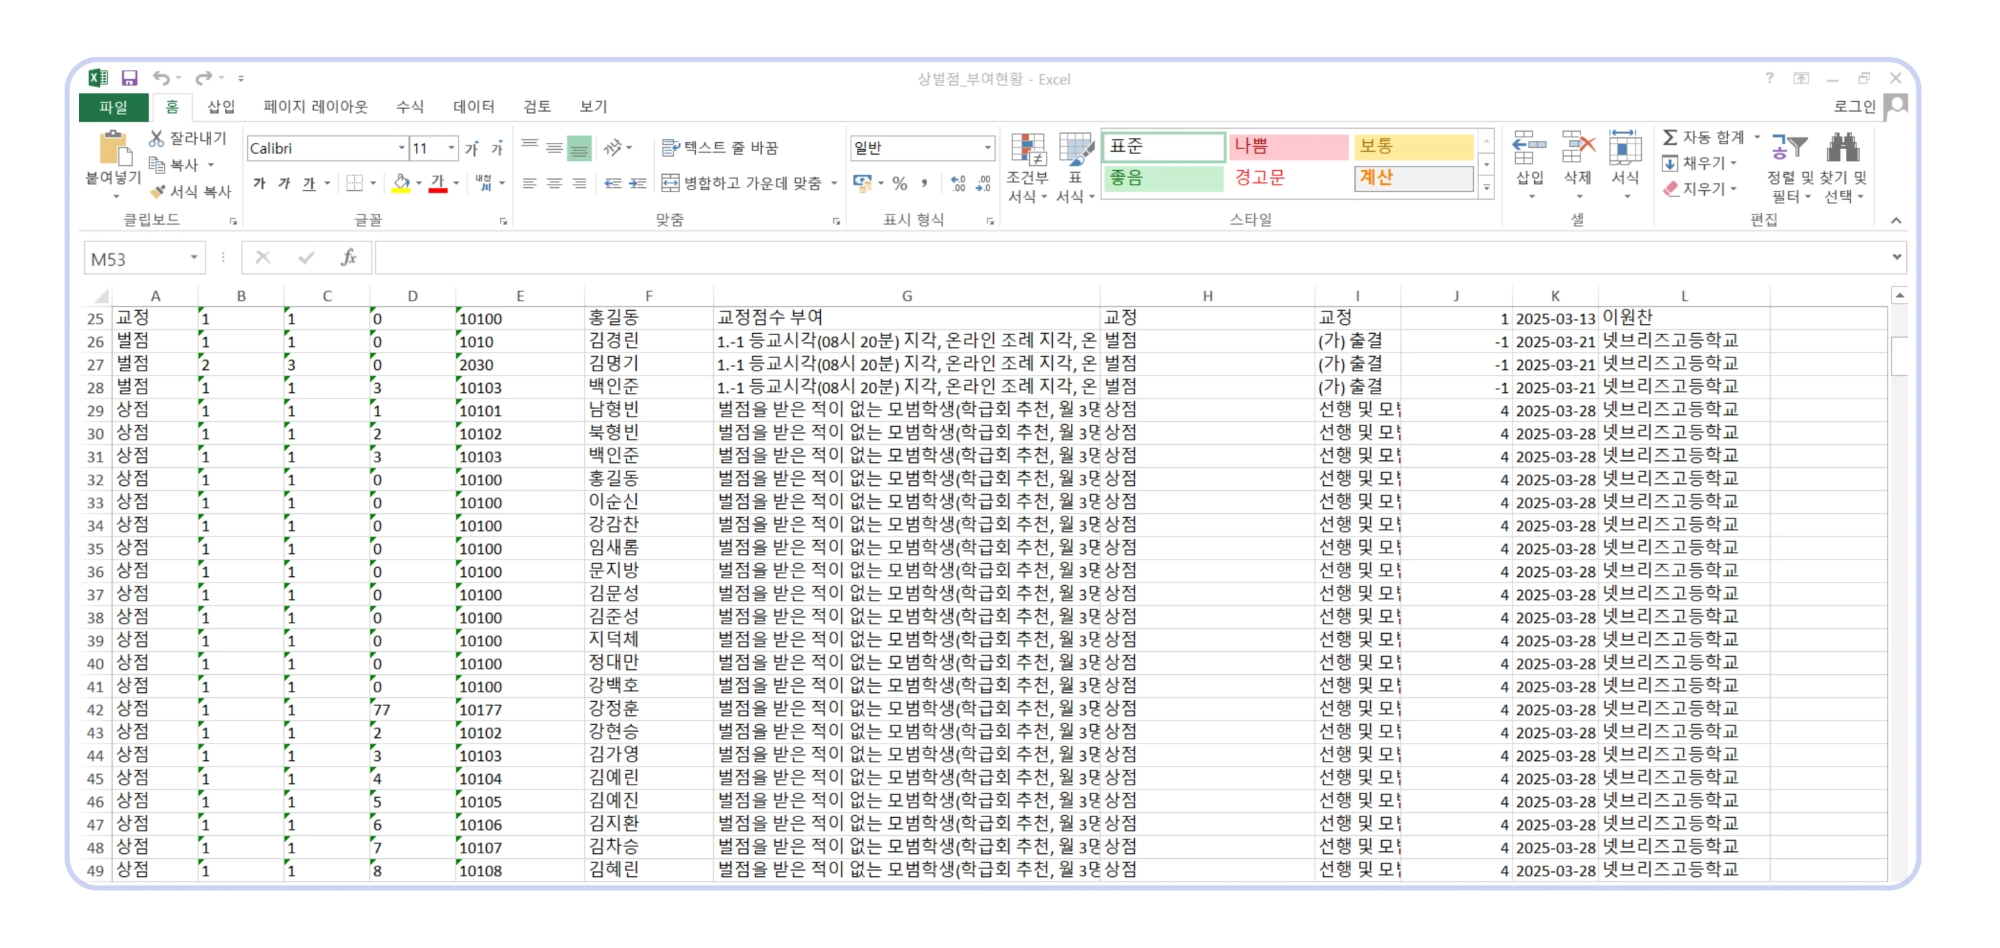
Task: Open the font size 11 dropdown
Action: click(x=451, y=148)
